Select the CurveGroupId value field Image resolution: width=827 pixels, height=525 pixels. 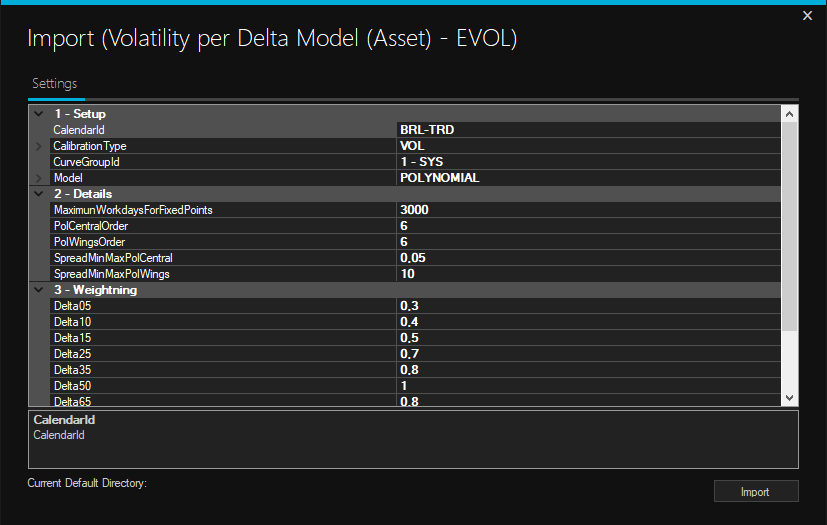(x=587, y=162)
